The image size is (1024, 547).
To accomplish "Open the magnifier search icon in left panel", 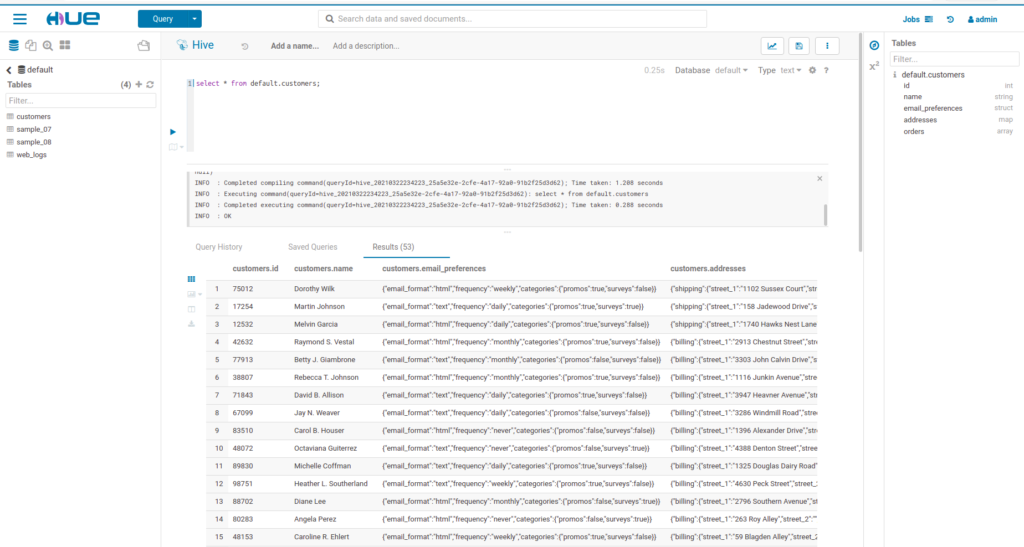I will (x=48, y=45).
